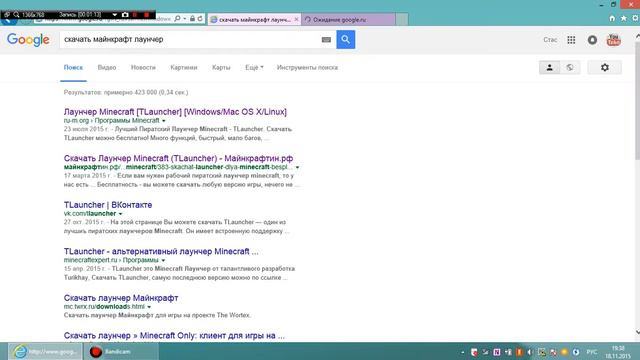Screen dimensions: 640x360
Task: Open 'TLauncher - альтернативный лаунчер Minecraft' link
Action: [161, 251]
